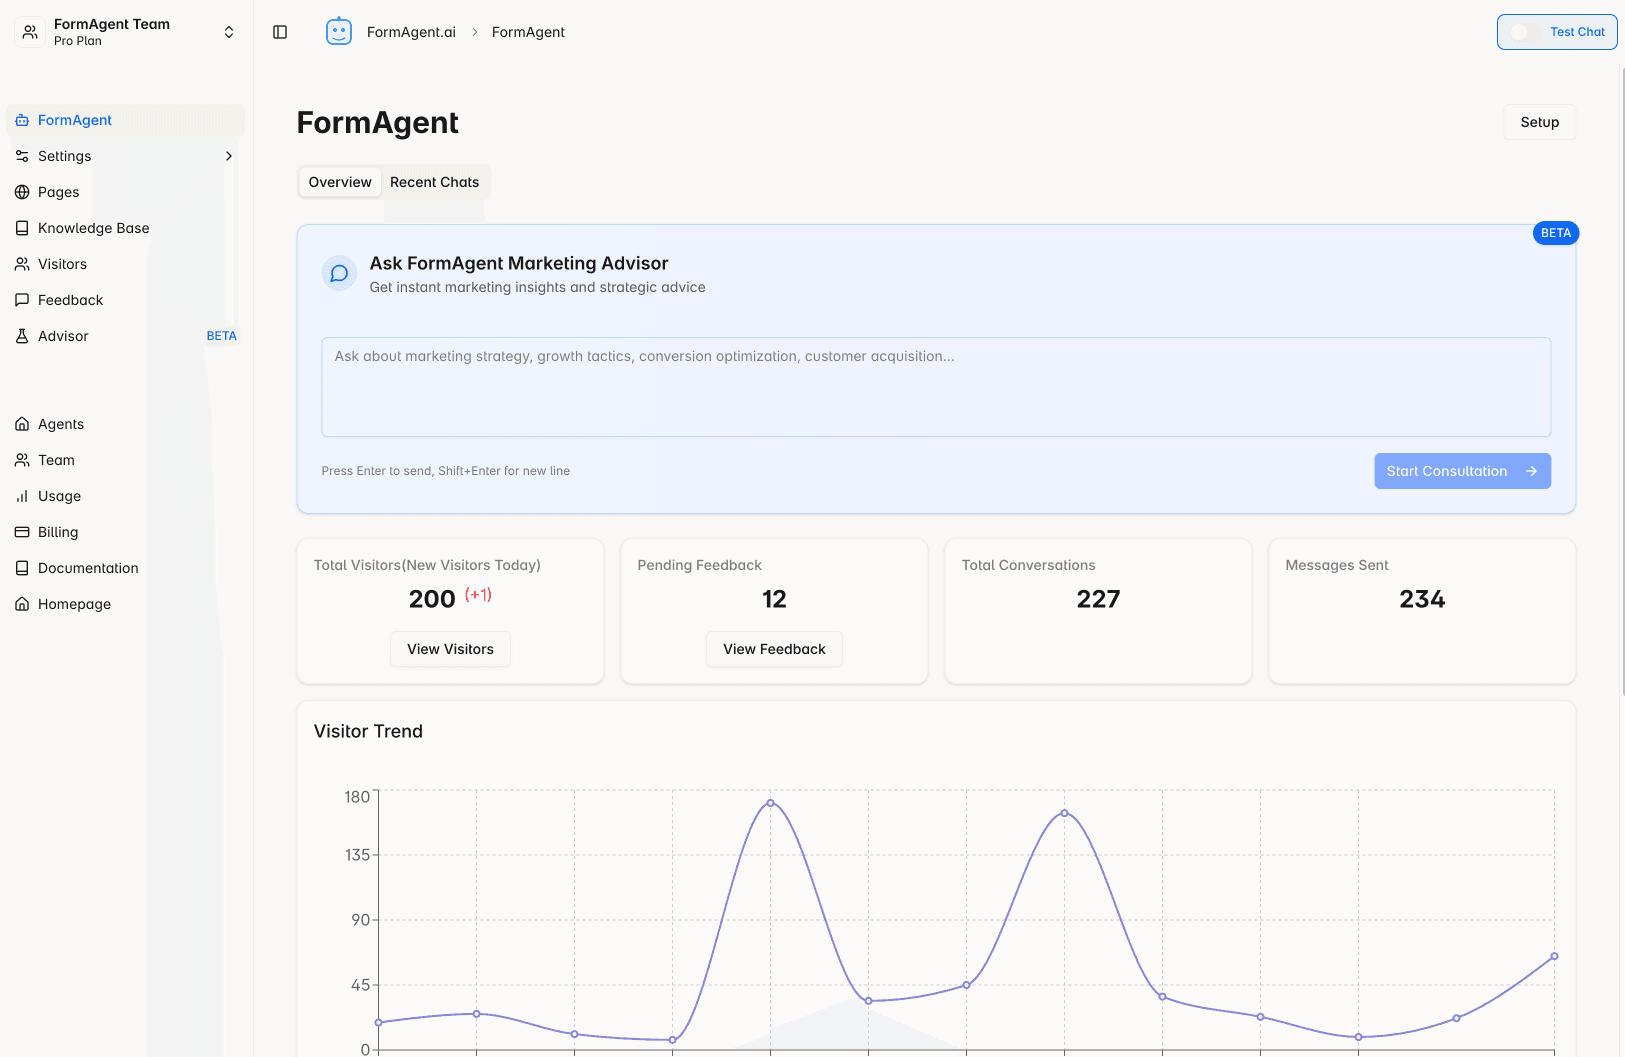Click the Start Consultation button
1625x1057 pixels.
pyautogui.click(x=1462, y=471)
